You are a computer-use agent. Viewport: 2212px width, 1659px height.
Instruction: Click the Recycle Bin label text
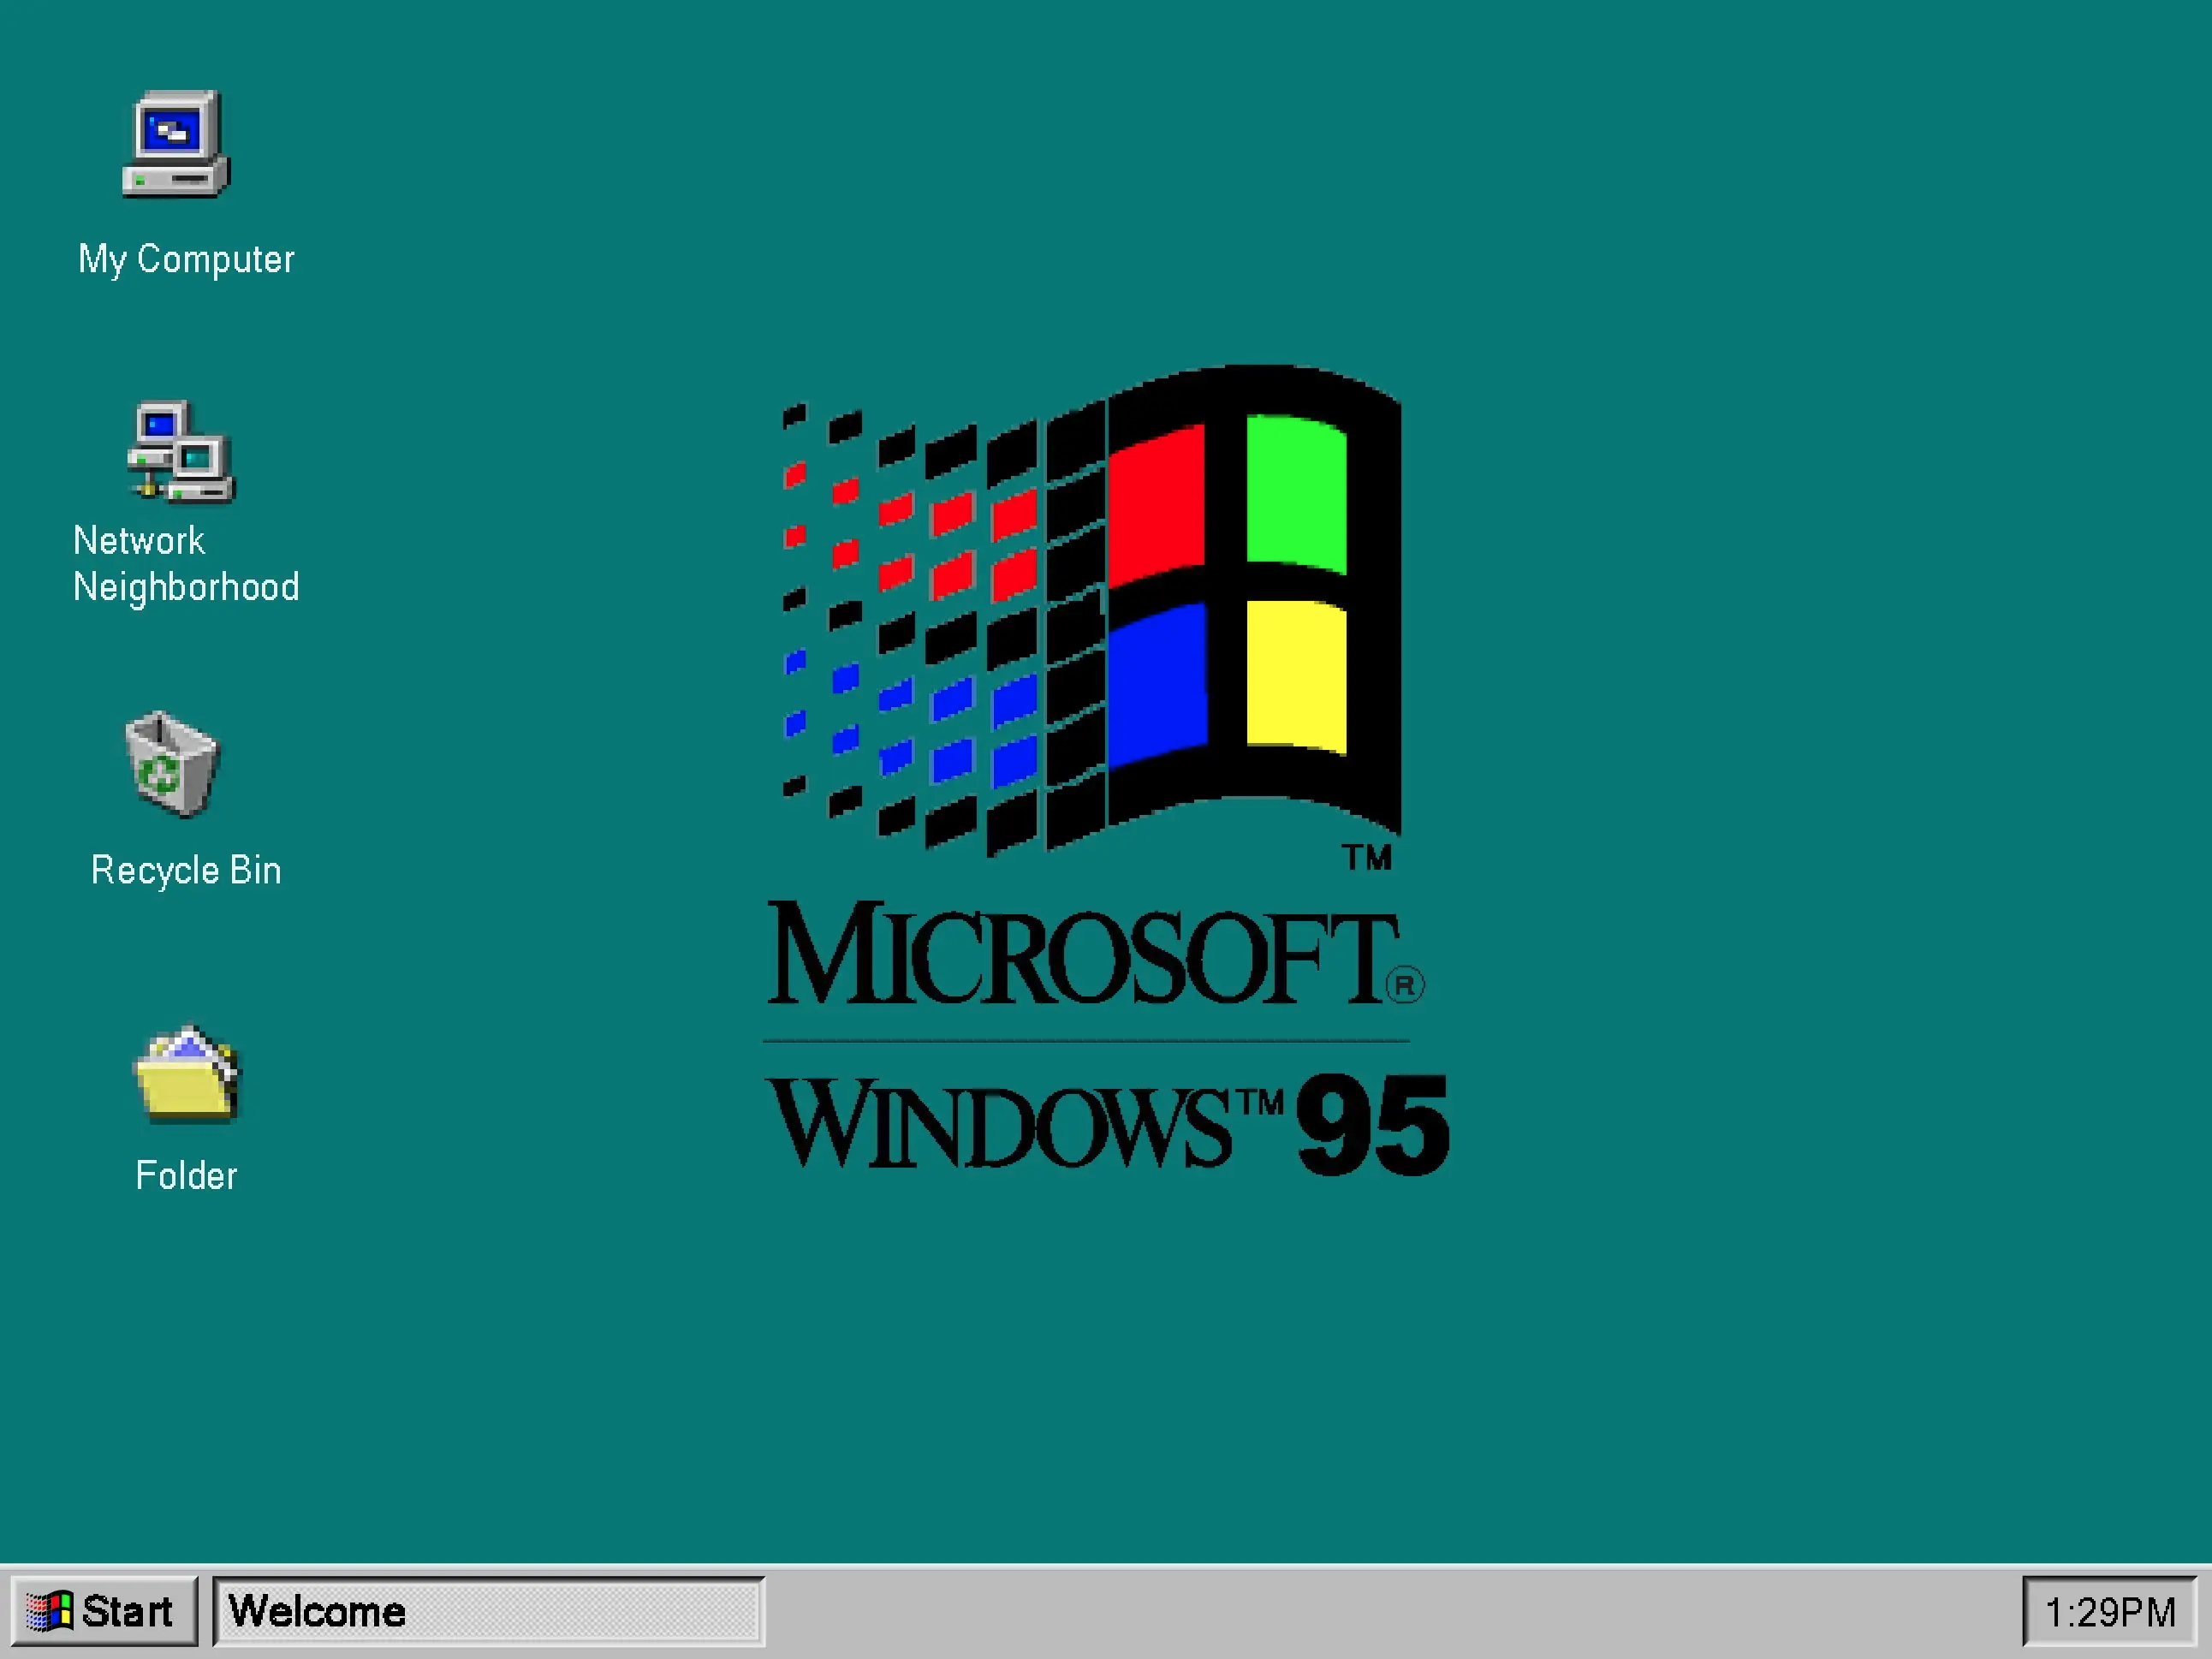coord(186,870)
